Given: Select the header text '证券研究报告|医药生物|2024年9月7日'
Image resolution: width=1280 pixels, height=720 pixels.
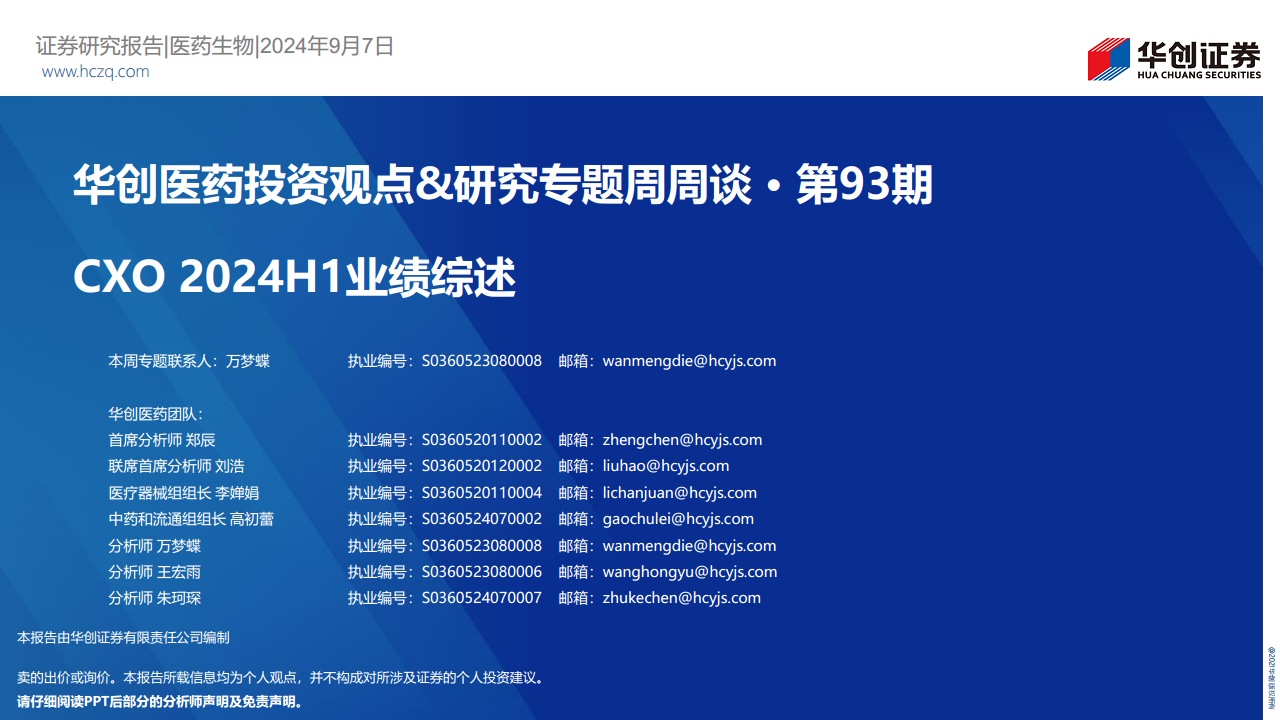Looking at the screenshot, I should click(215, 45).
